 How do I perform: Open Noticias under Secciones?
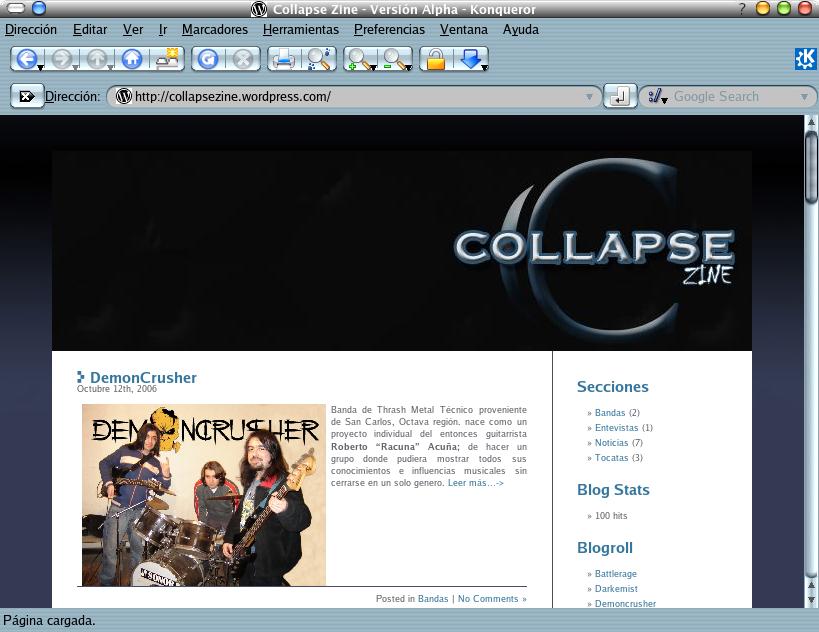611,443
